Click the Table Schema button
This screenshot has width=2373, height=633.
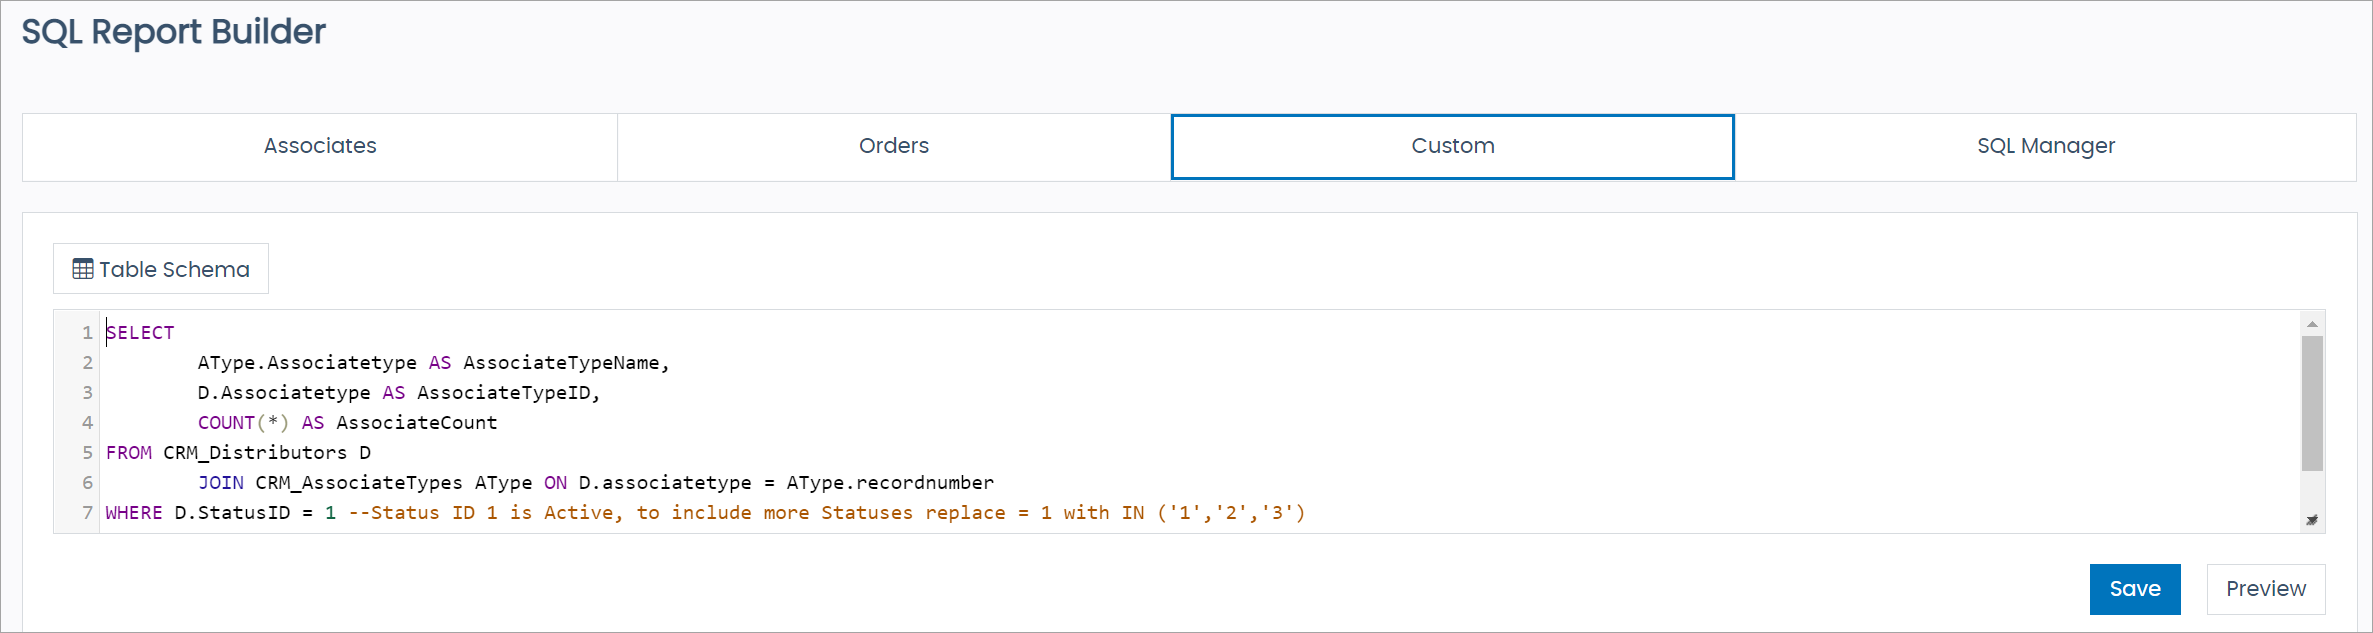pyautogui.click(x=161, y=269)
